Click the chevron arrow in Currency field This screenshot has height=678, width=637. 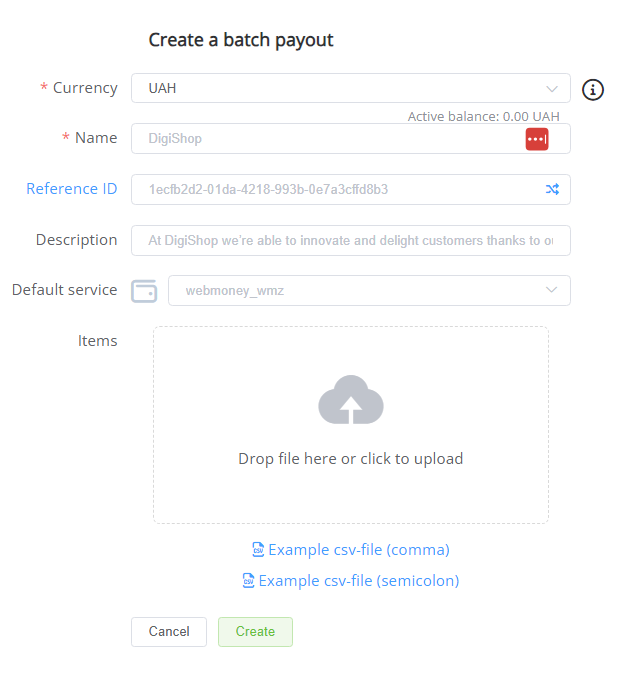pyautogui.click(x=552, y=88)
